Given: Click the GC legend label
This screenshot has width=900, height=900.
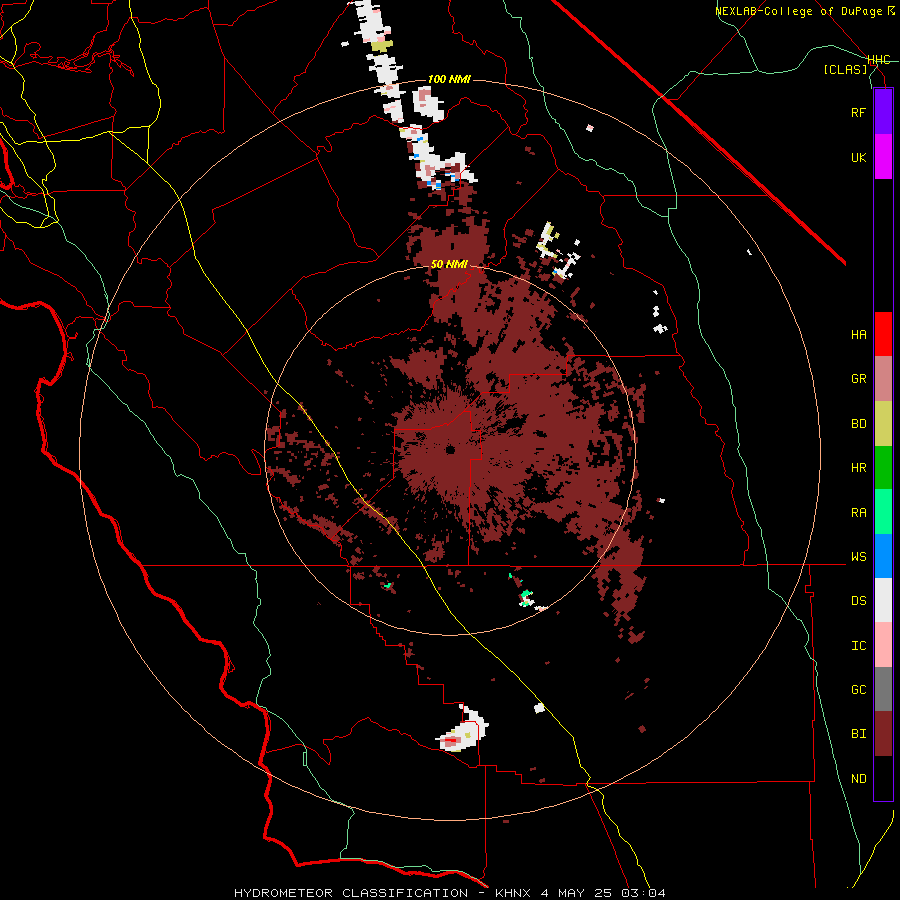Looking at the screenshot, I should click(858, 690).
